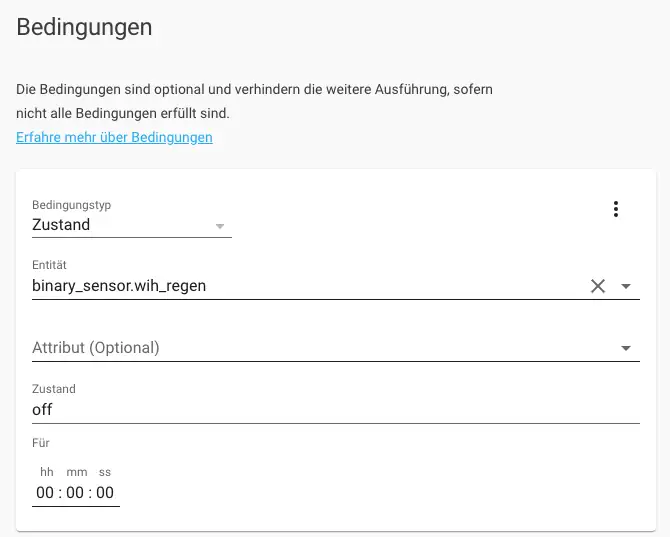Clear the binary_sensor.wih_regen entity selection
Viewport: 670px width, 537px height.
pyautogui.click(x=598, y=286)
